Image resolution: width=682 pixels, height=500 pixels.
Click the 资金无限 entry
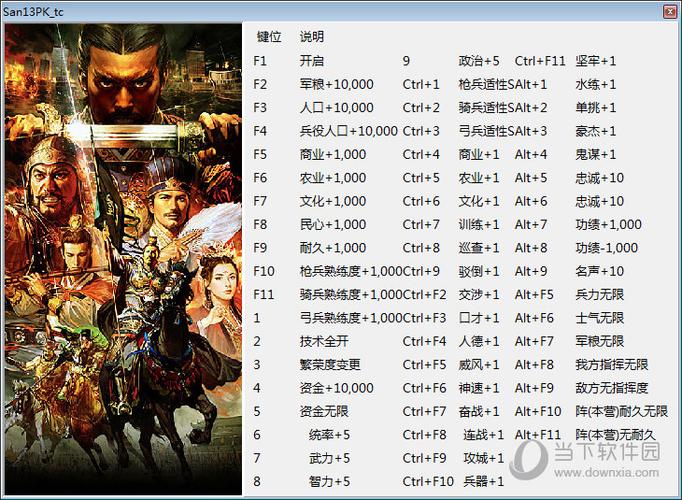[x=324, y=411]
